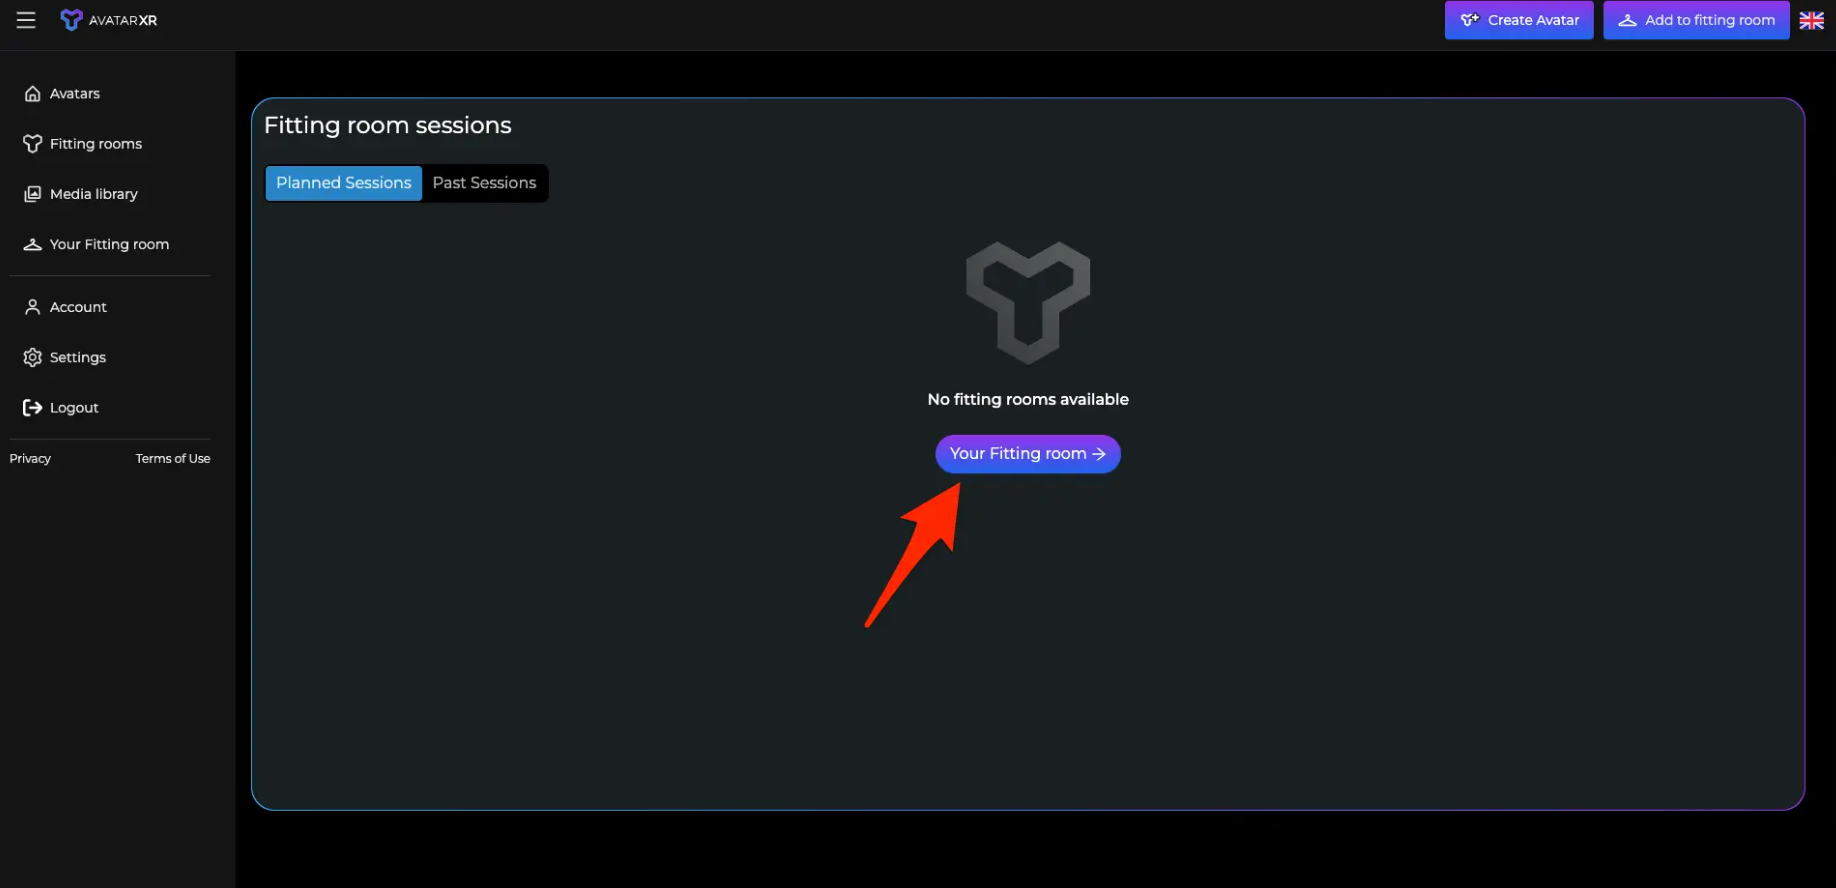
Task: Open the Terms of Use link
Action: tap(173, 459)
